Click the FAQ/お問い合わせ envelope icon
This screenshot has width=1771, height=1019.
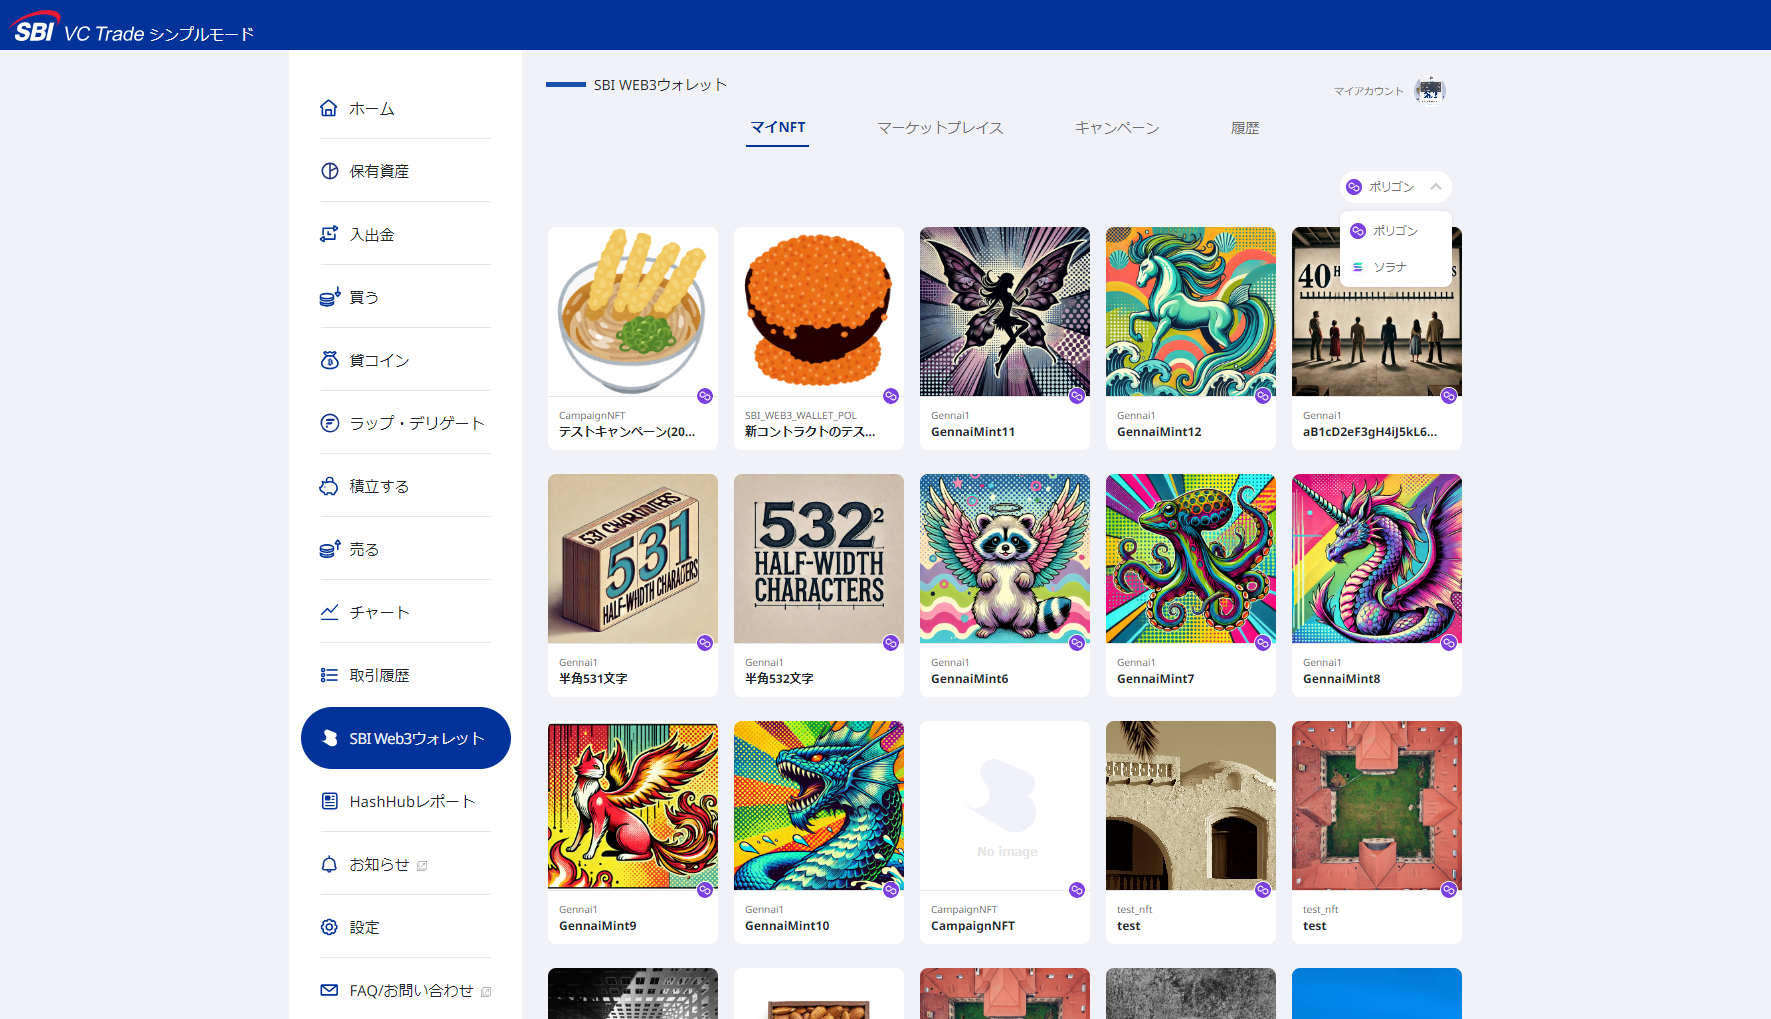point(329,990)
